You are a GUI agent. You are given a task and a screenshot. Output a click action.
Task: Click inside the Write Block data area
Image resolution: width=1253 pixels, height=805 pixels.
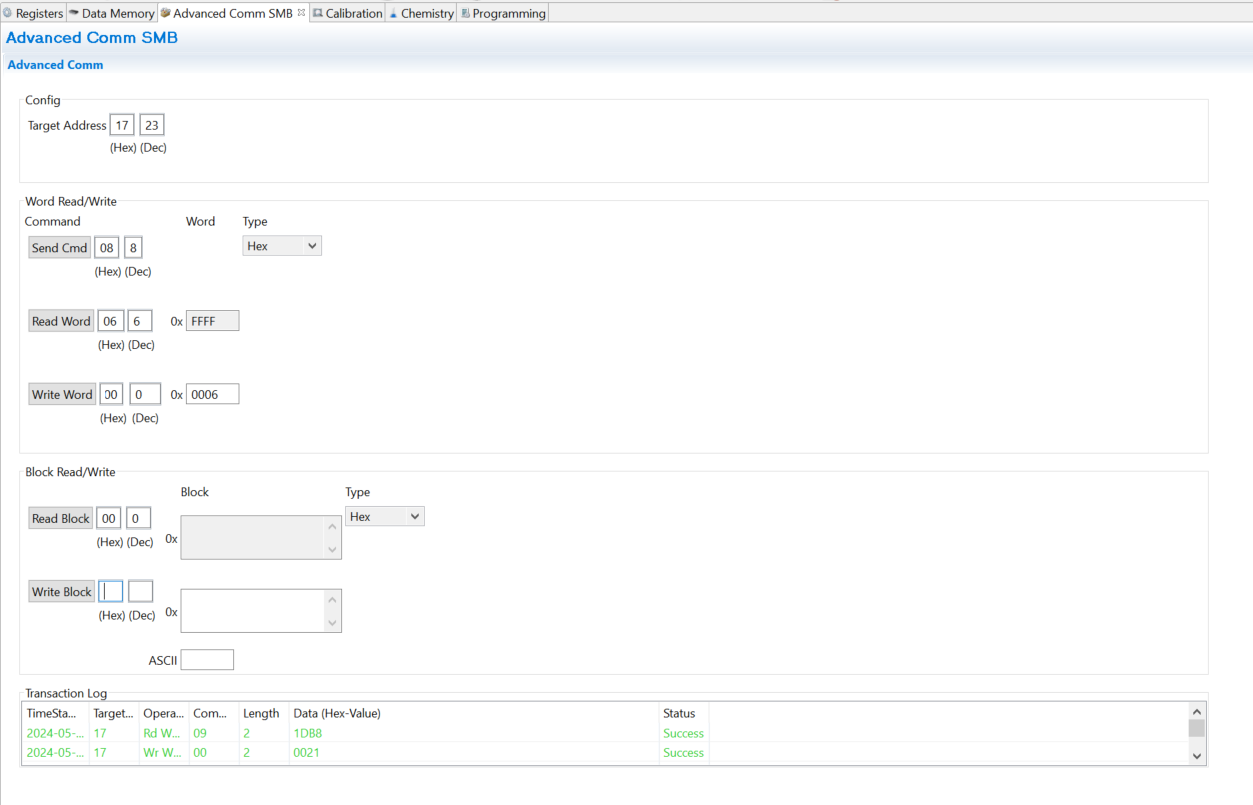click(x=252, y=610)
